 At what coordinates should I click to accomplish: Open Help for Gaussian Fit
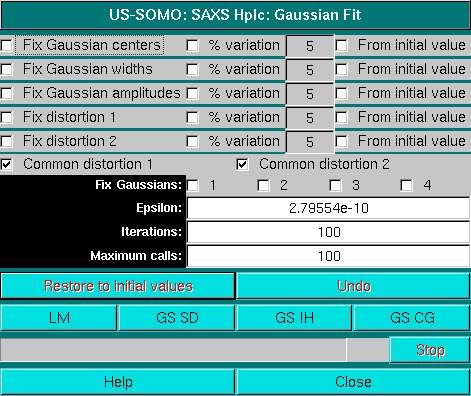point(118,382)
